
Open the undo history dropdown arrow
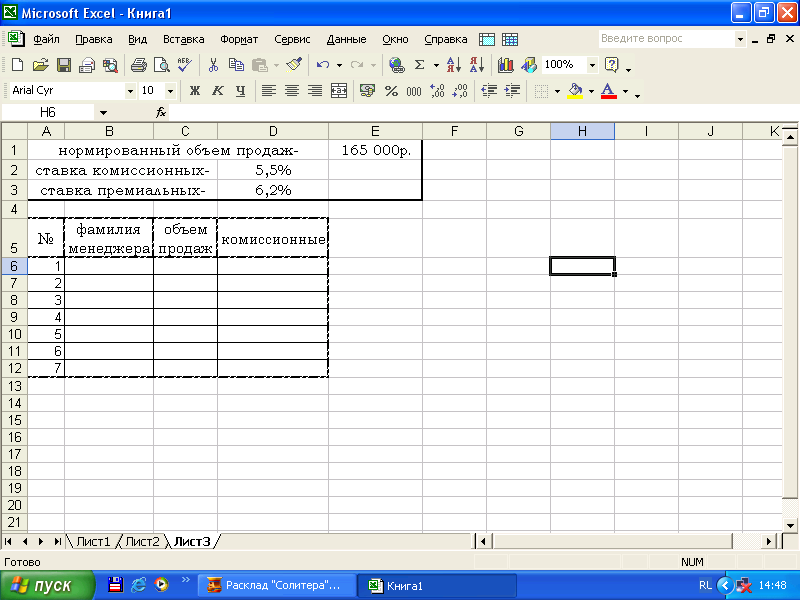(x=339, y=65)
